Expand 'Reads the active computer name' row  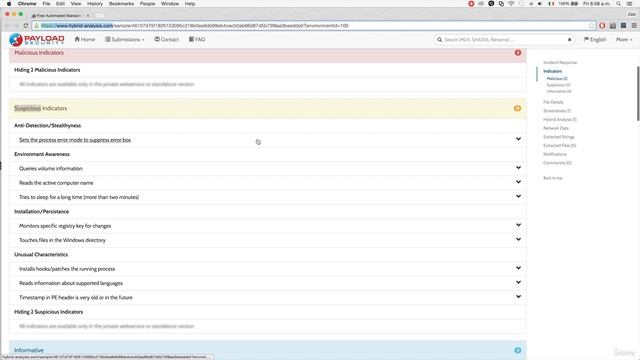pos(518,182)
